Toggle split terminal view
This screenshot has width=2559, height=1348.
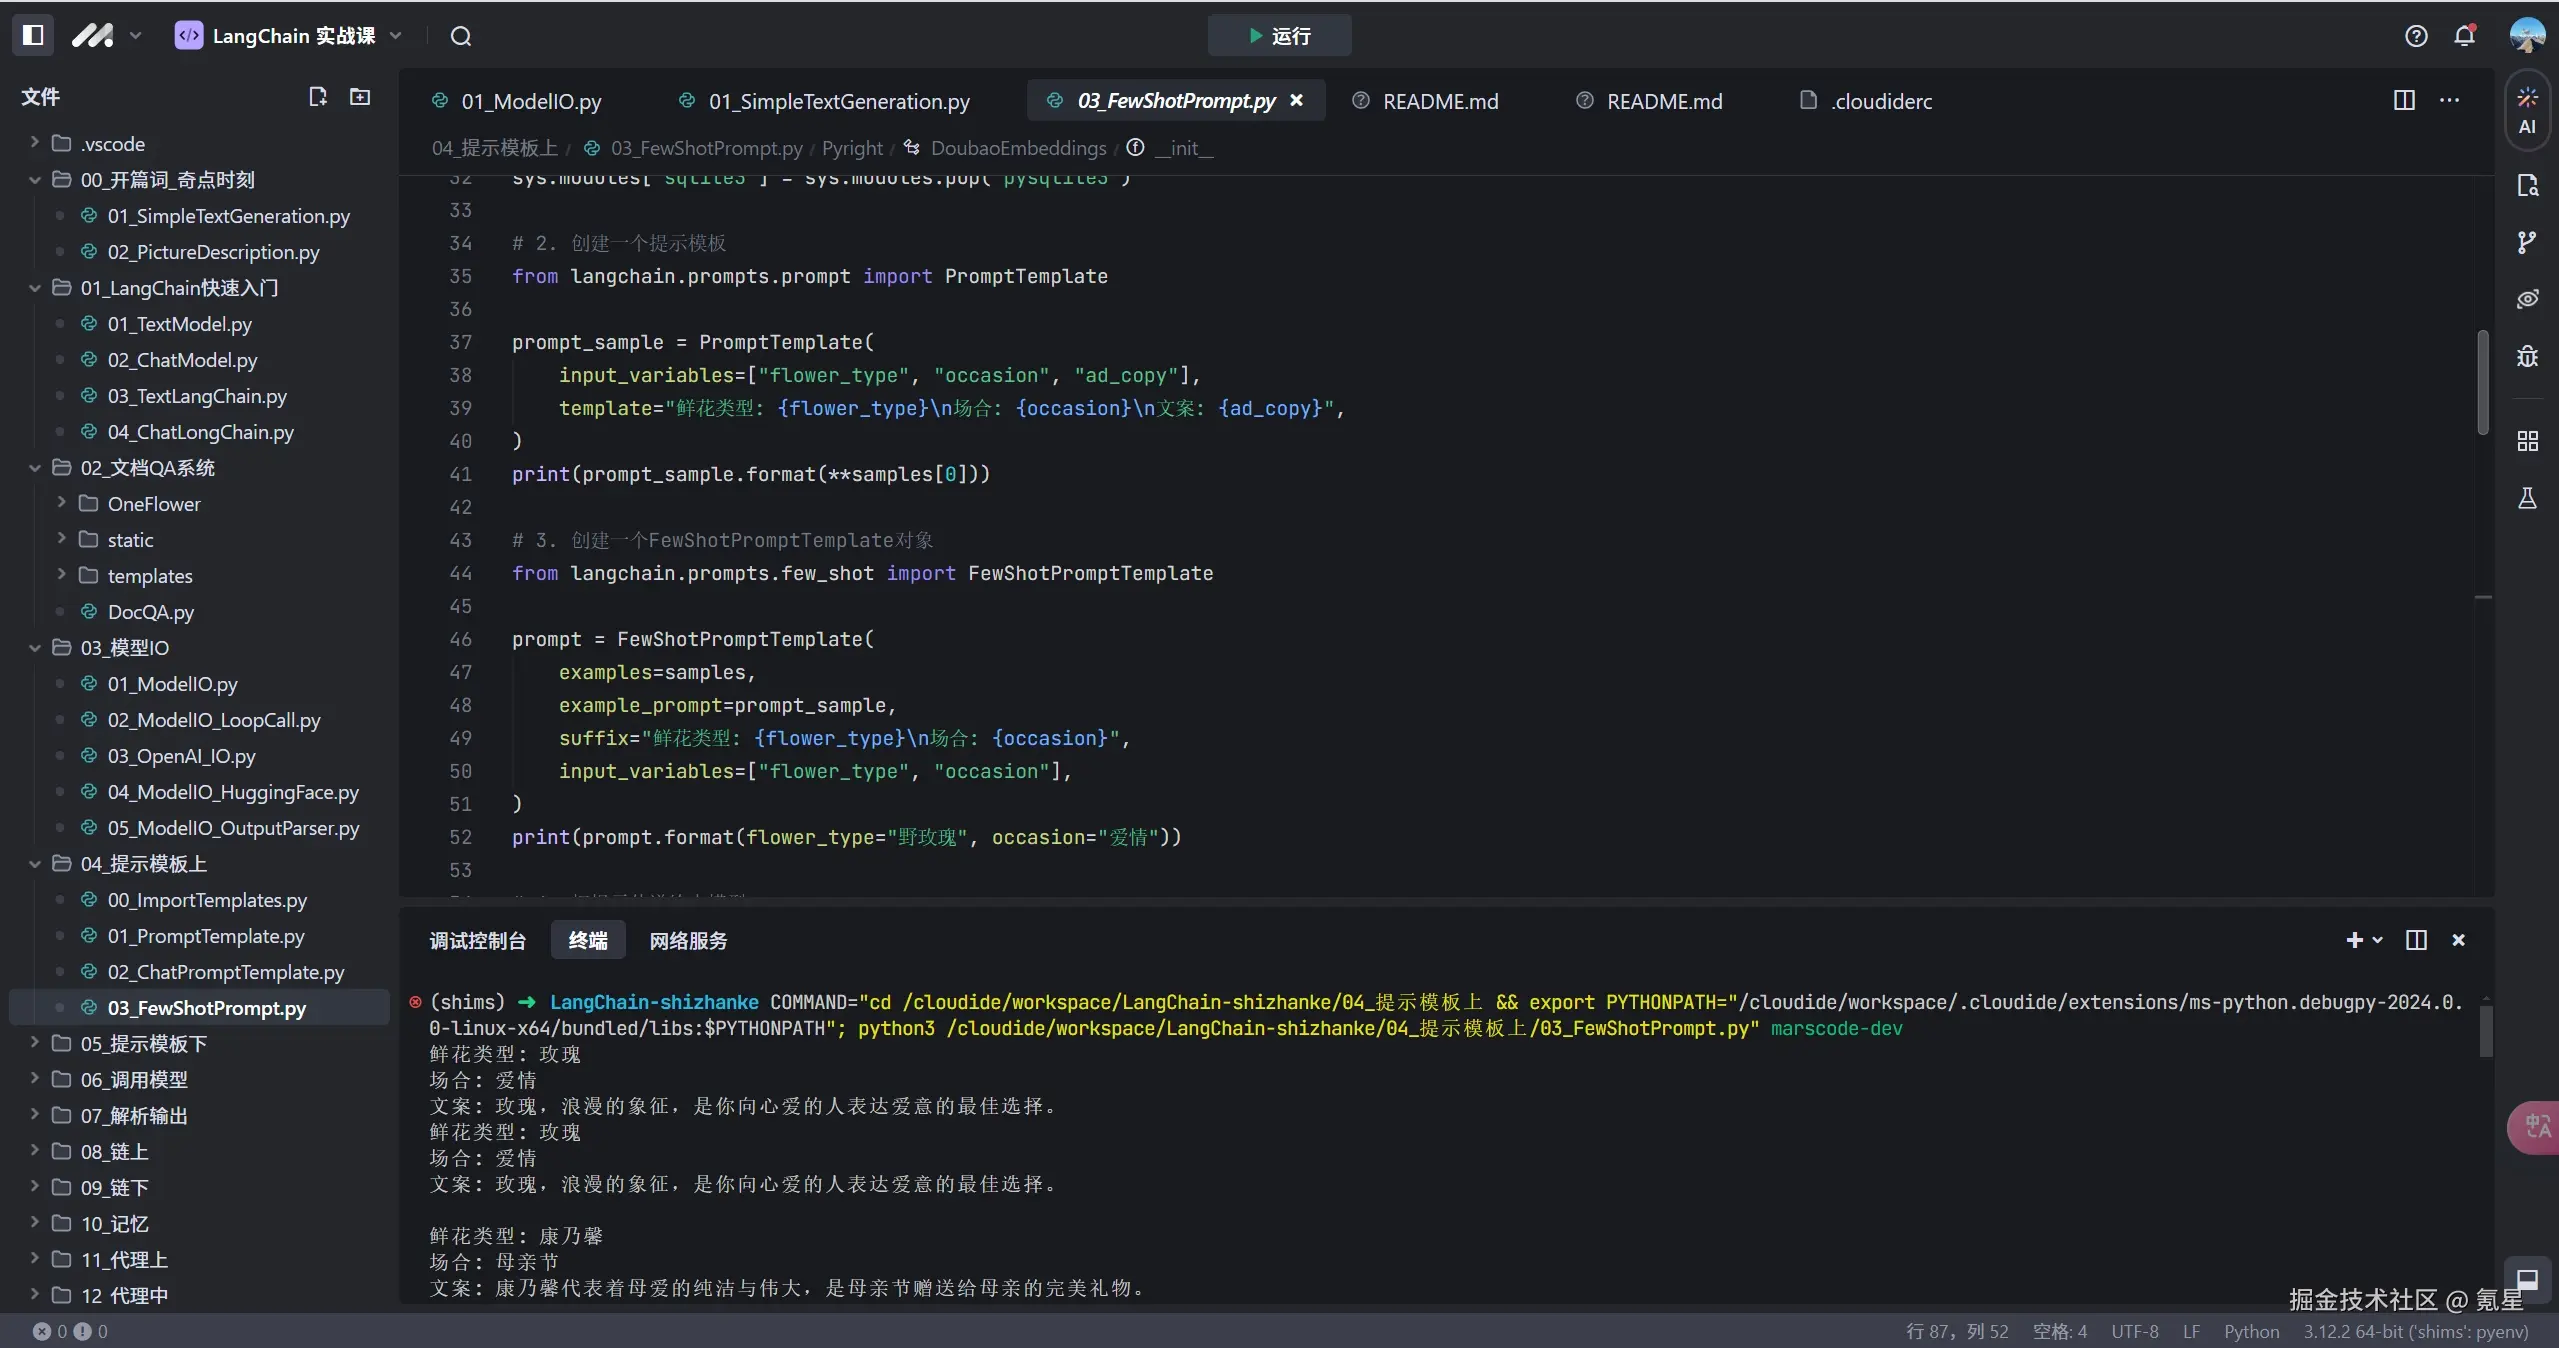[2416, 940]
